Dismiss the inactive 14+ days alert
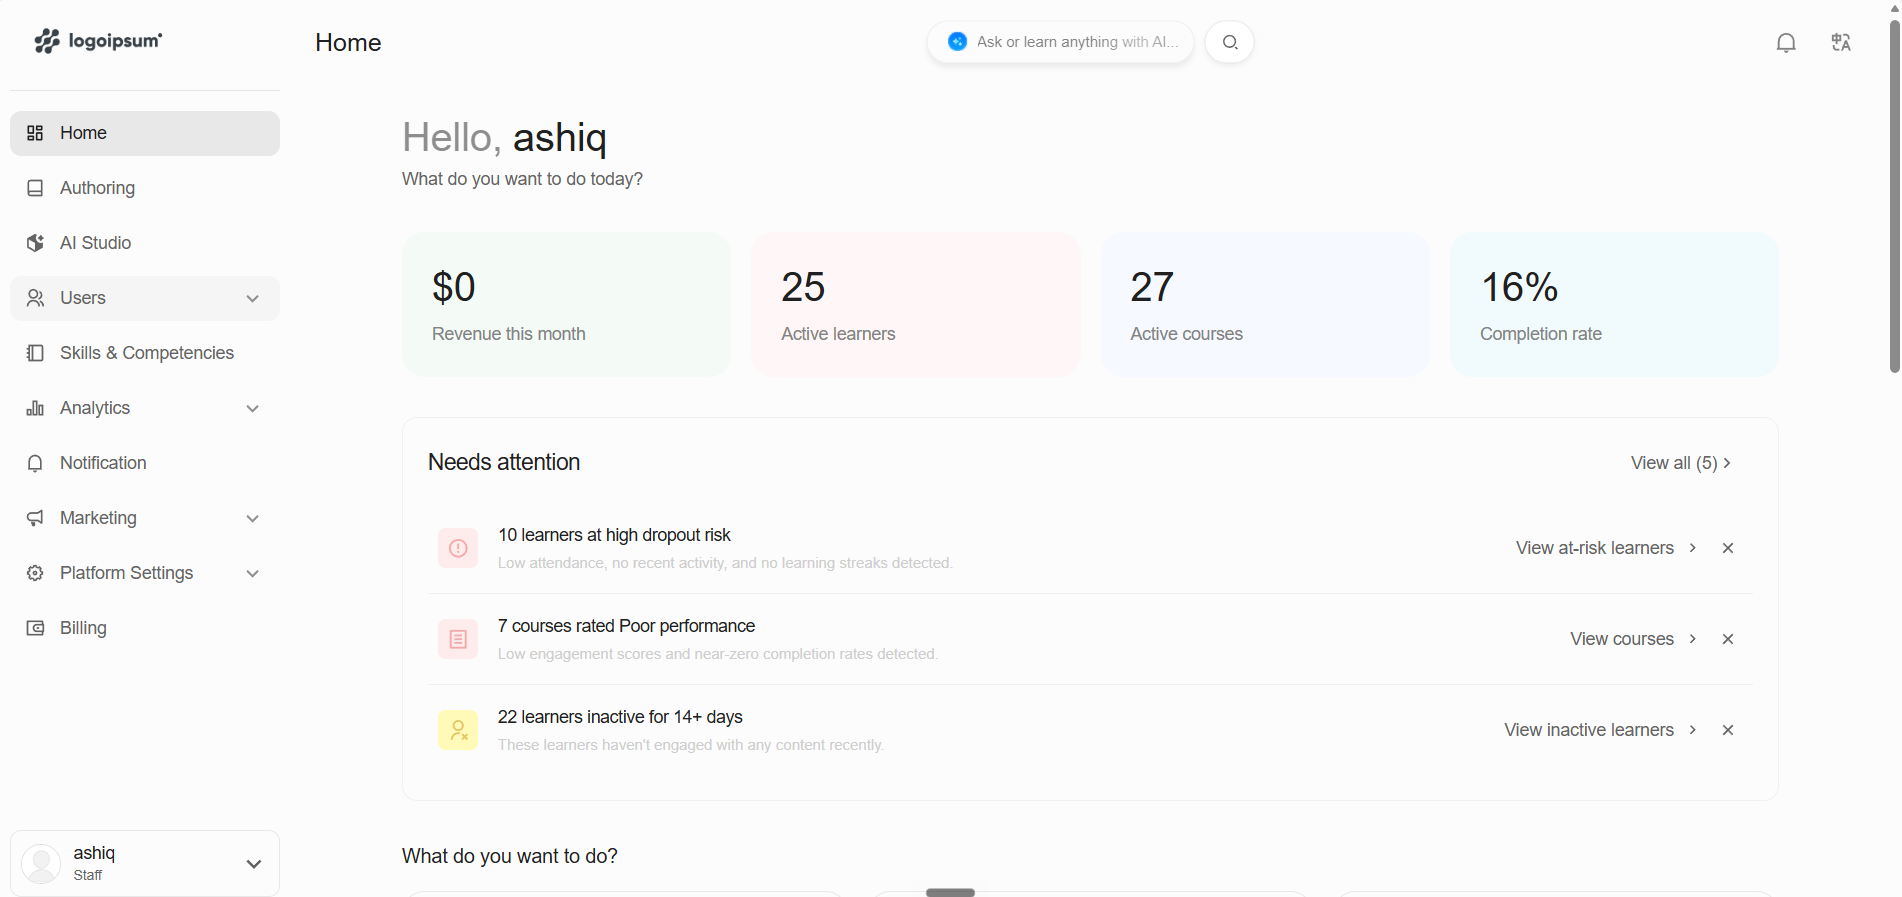This screenshot has height=897, width=1902. coord(1728,730)
